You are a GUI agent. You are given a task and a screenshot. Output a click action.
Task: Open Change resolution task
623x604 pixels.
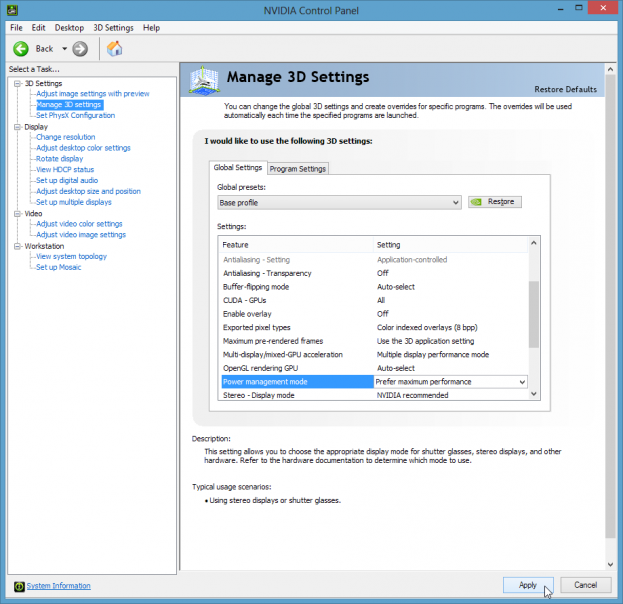(66, 137)
